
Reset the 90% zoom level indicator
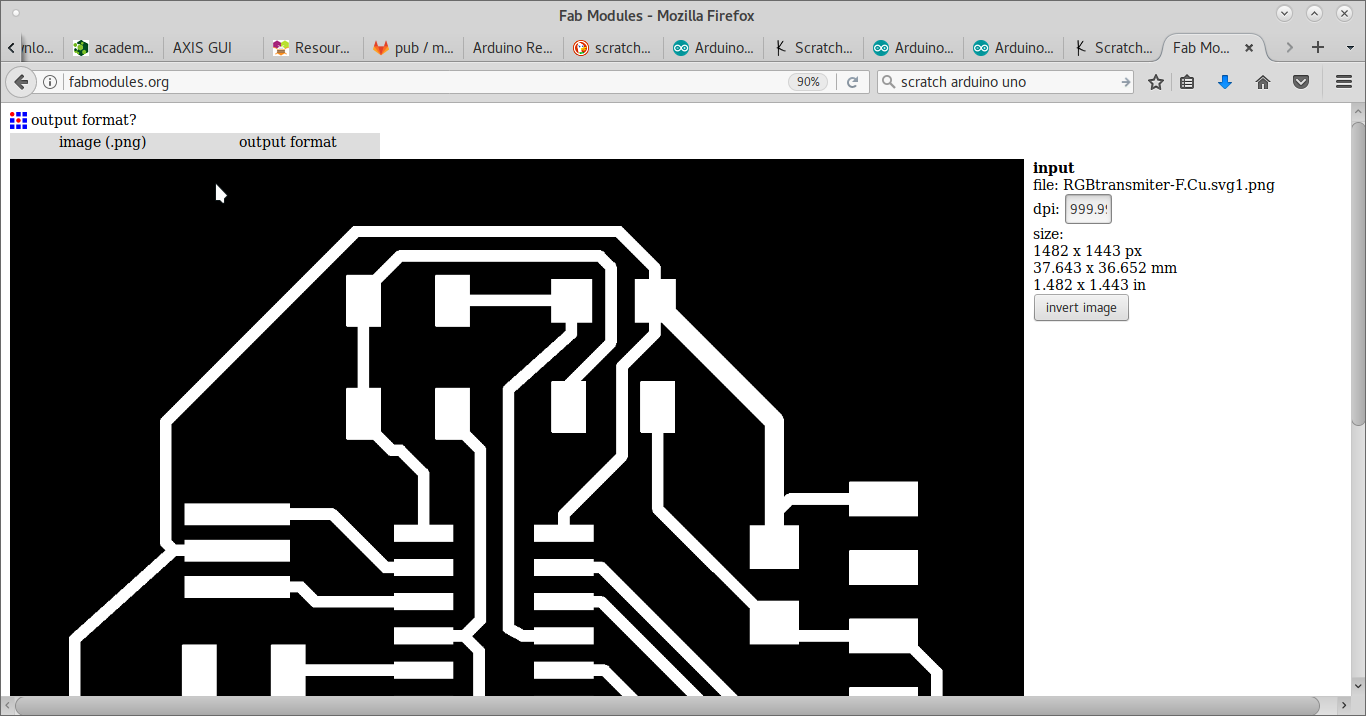coord(807,82)
